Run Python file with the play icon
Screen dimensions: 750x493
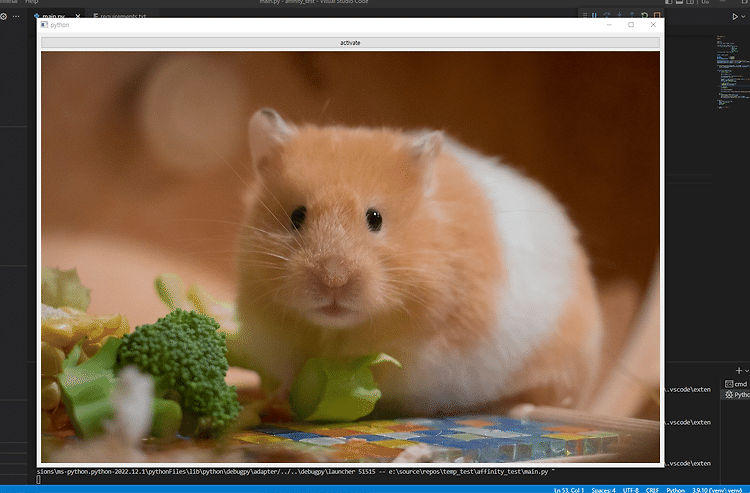coord(735,17)
